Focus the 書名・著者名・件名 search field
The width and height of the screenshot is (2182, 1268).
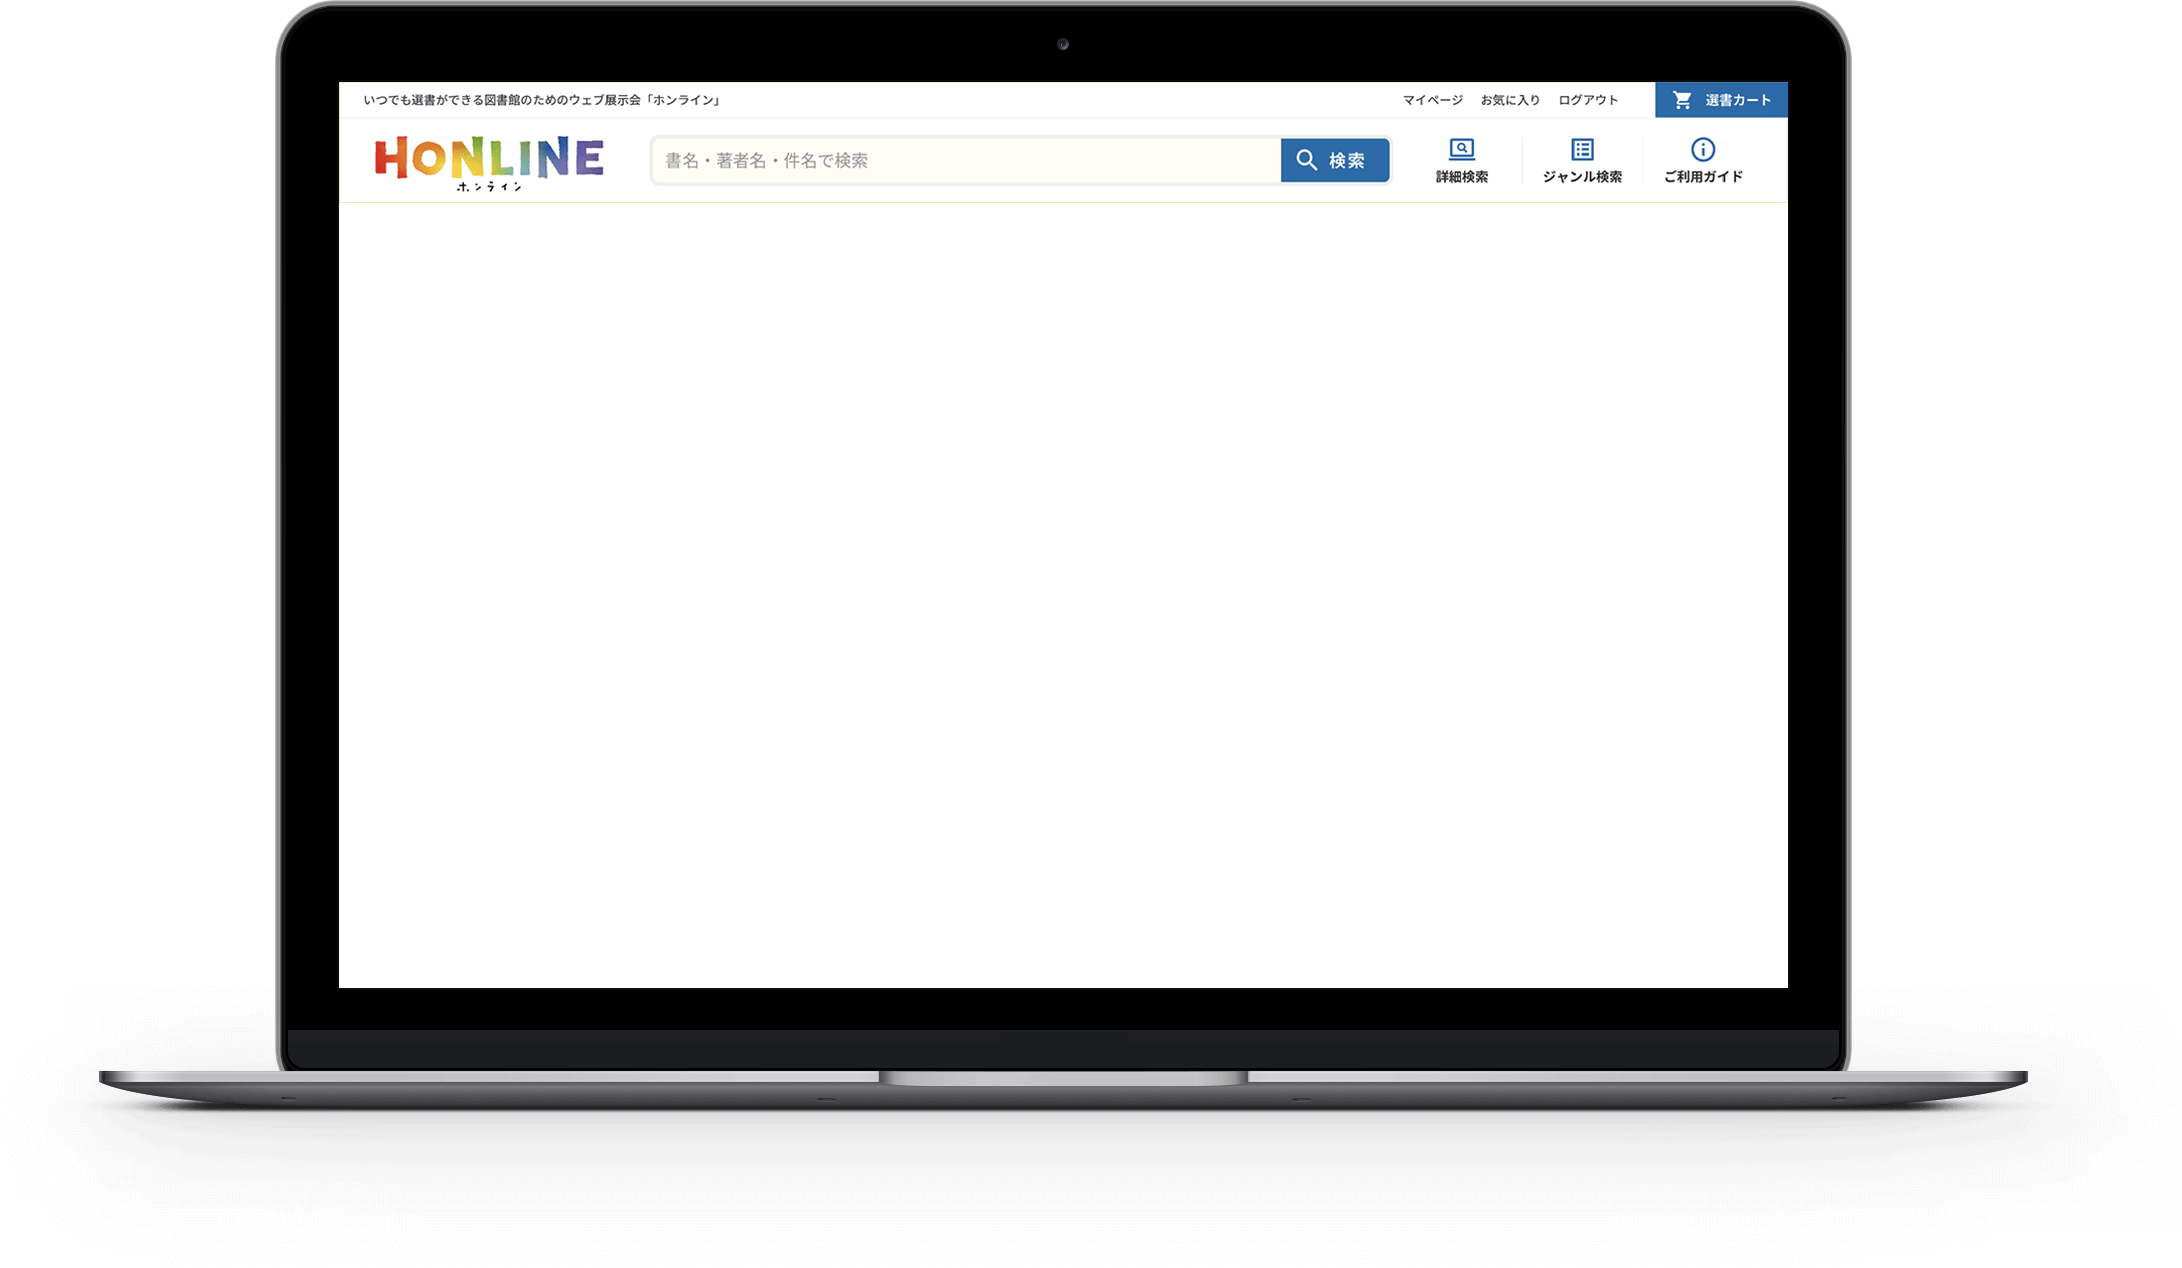[x=965, y=161]
